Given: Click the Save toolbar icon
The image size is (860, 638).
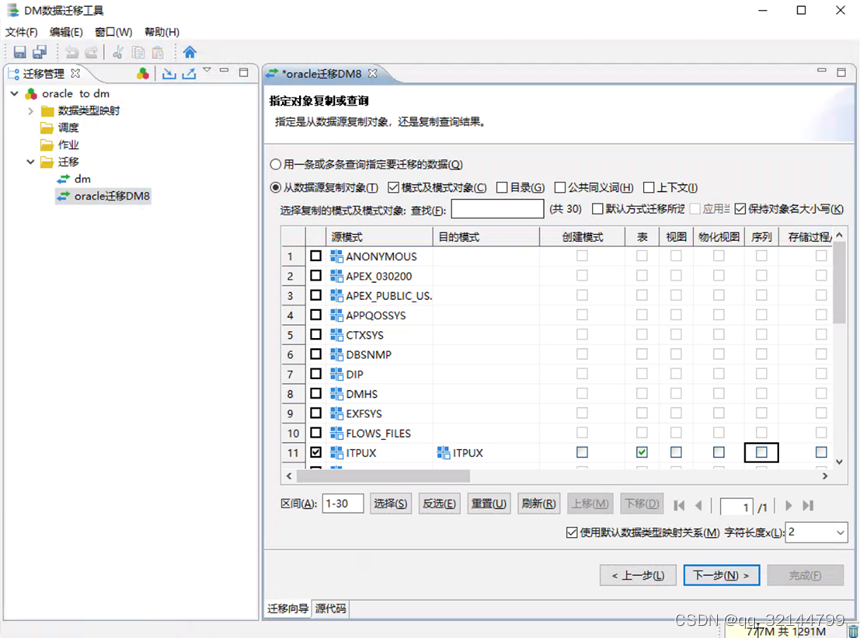Looking at the screenshot, I should (20, 52).
